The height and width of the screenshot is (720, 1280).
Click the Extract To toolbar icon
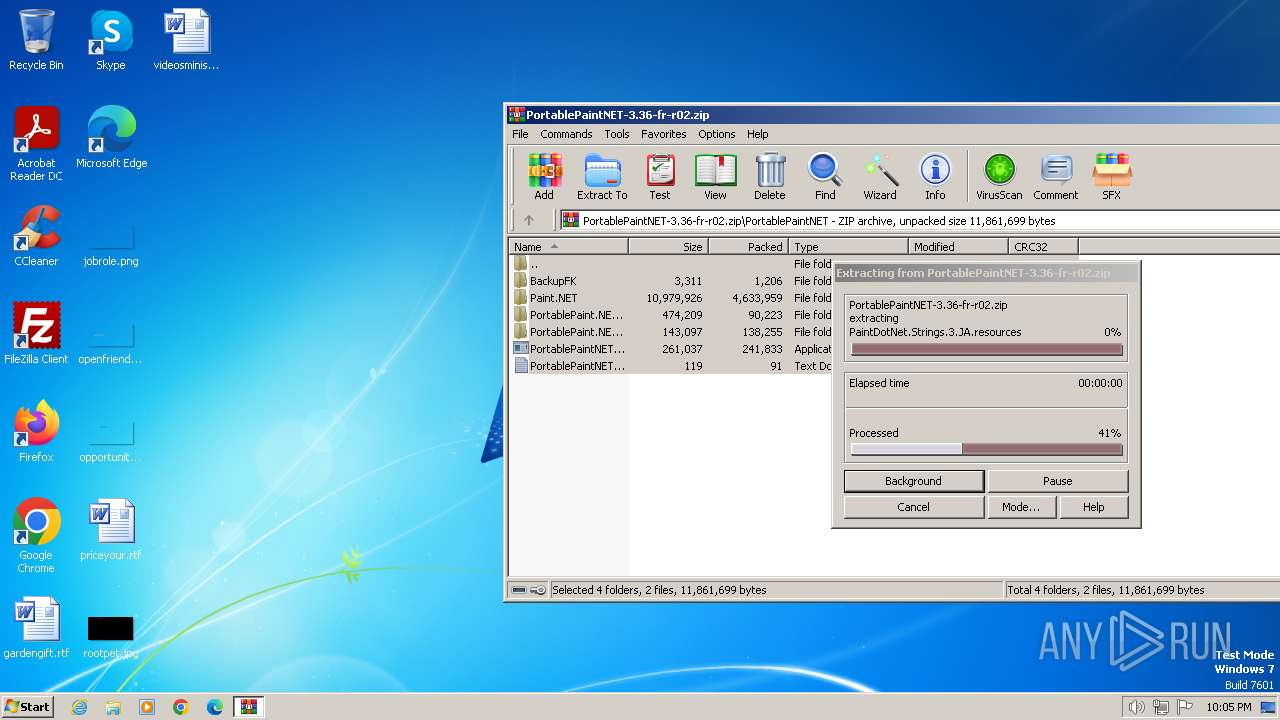click(x=602, y=177)
